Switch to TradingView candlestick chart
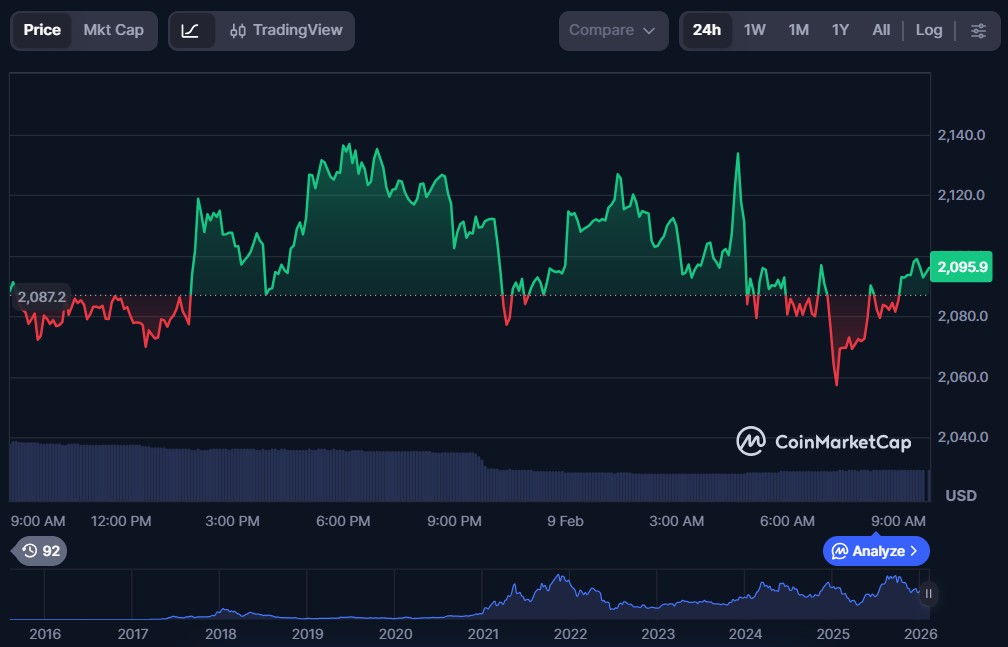The width and height of the screenshot is (1008, 647). pos(286,30)
